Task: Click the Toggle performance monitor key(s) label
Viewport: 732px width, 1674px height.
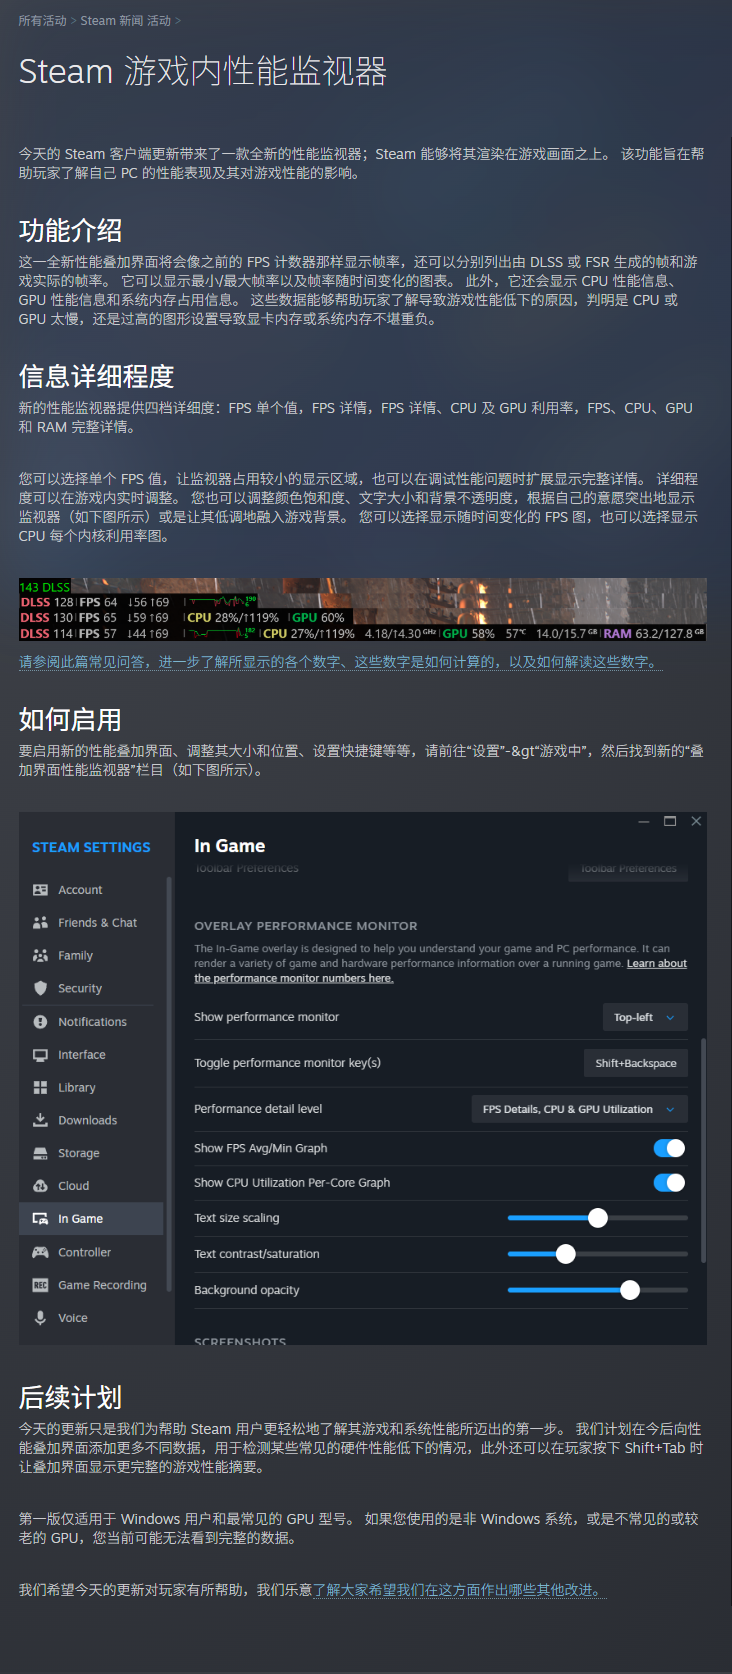Action: coord(287,1063)
